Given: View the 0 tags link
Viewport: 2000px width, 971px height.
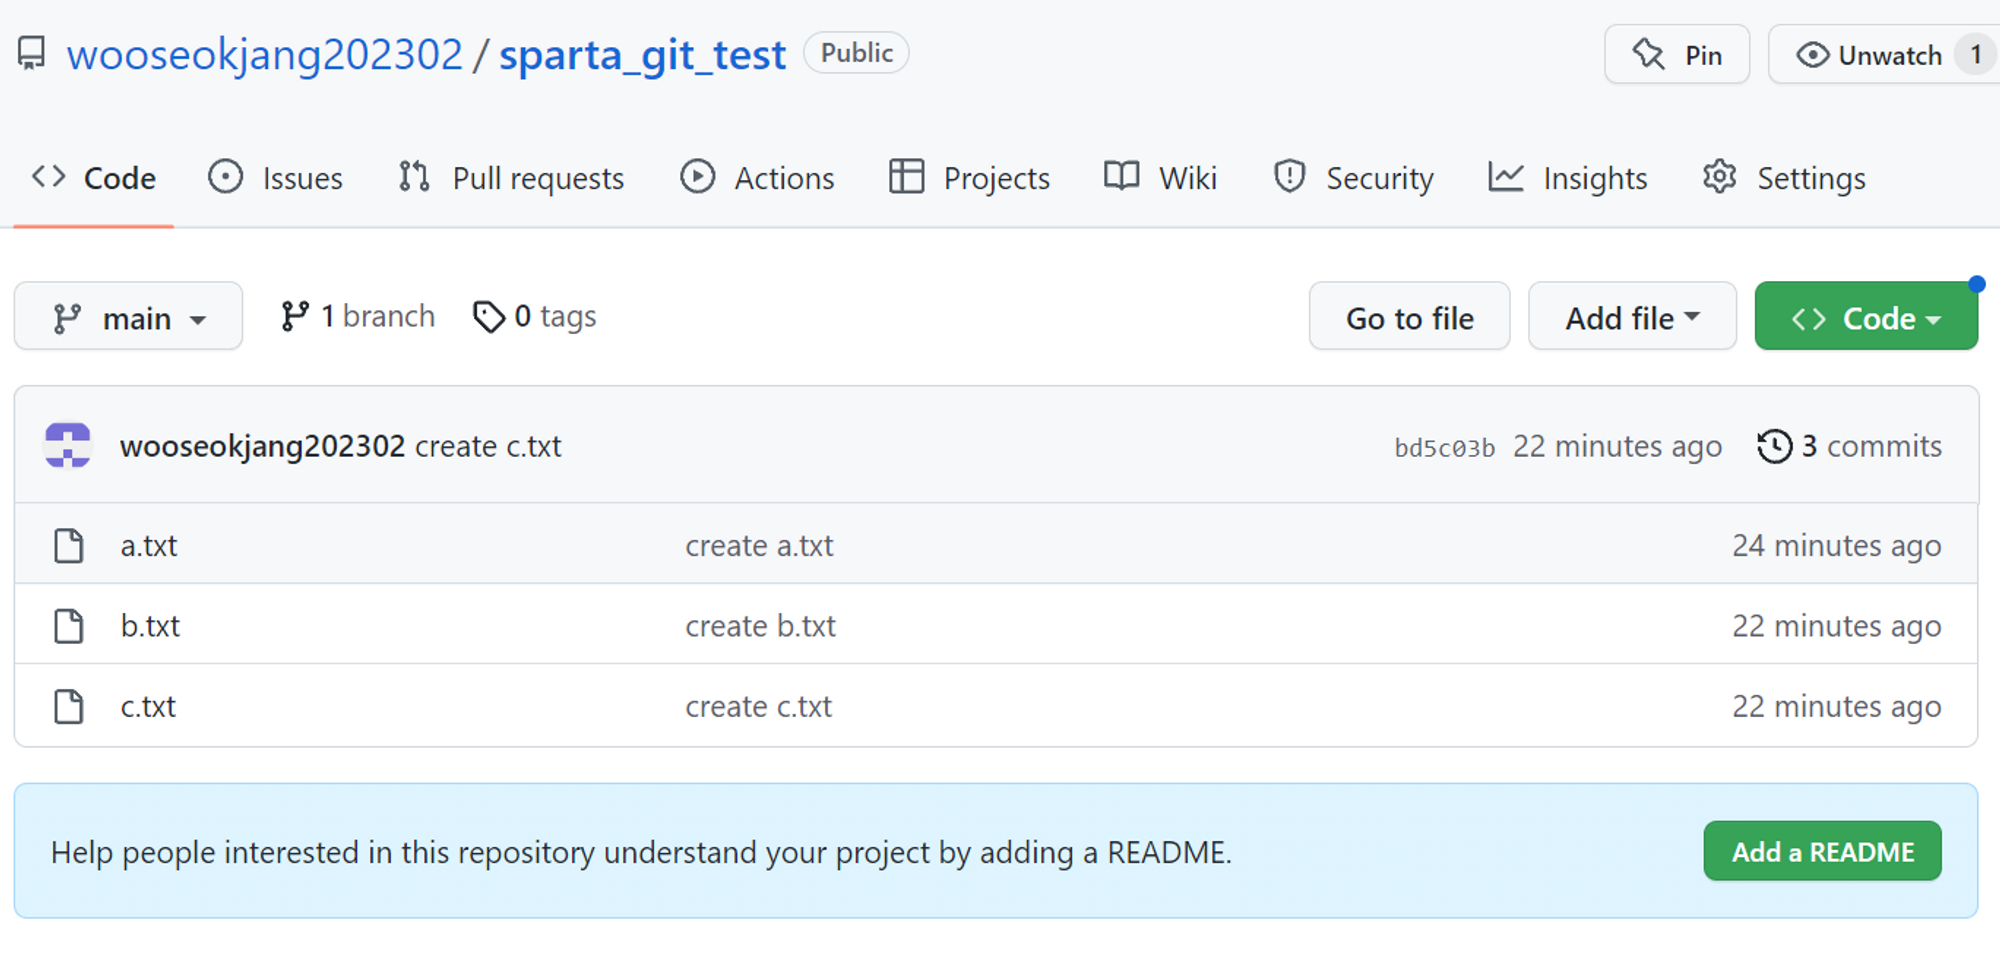Looking at the screenshot, I should pyautogui.click(x=535, y=317).
